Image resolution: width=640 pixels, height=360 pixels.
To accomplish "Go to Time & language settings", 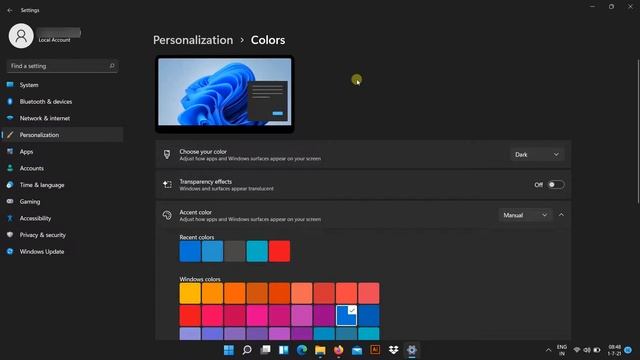I will coord(62,185).
